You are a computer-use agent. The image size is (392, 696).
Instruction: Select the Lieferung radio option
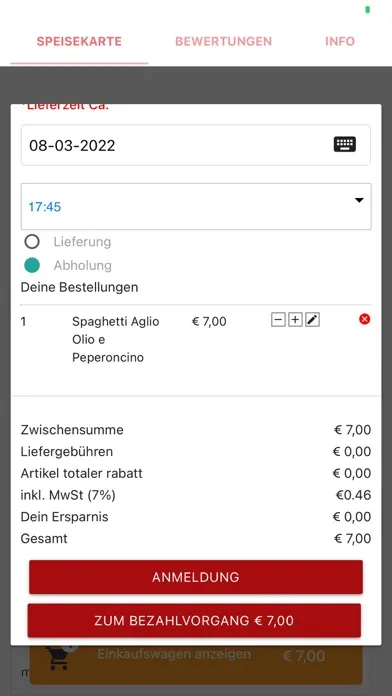pos(32,242)
